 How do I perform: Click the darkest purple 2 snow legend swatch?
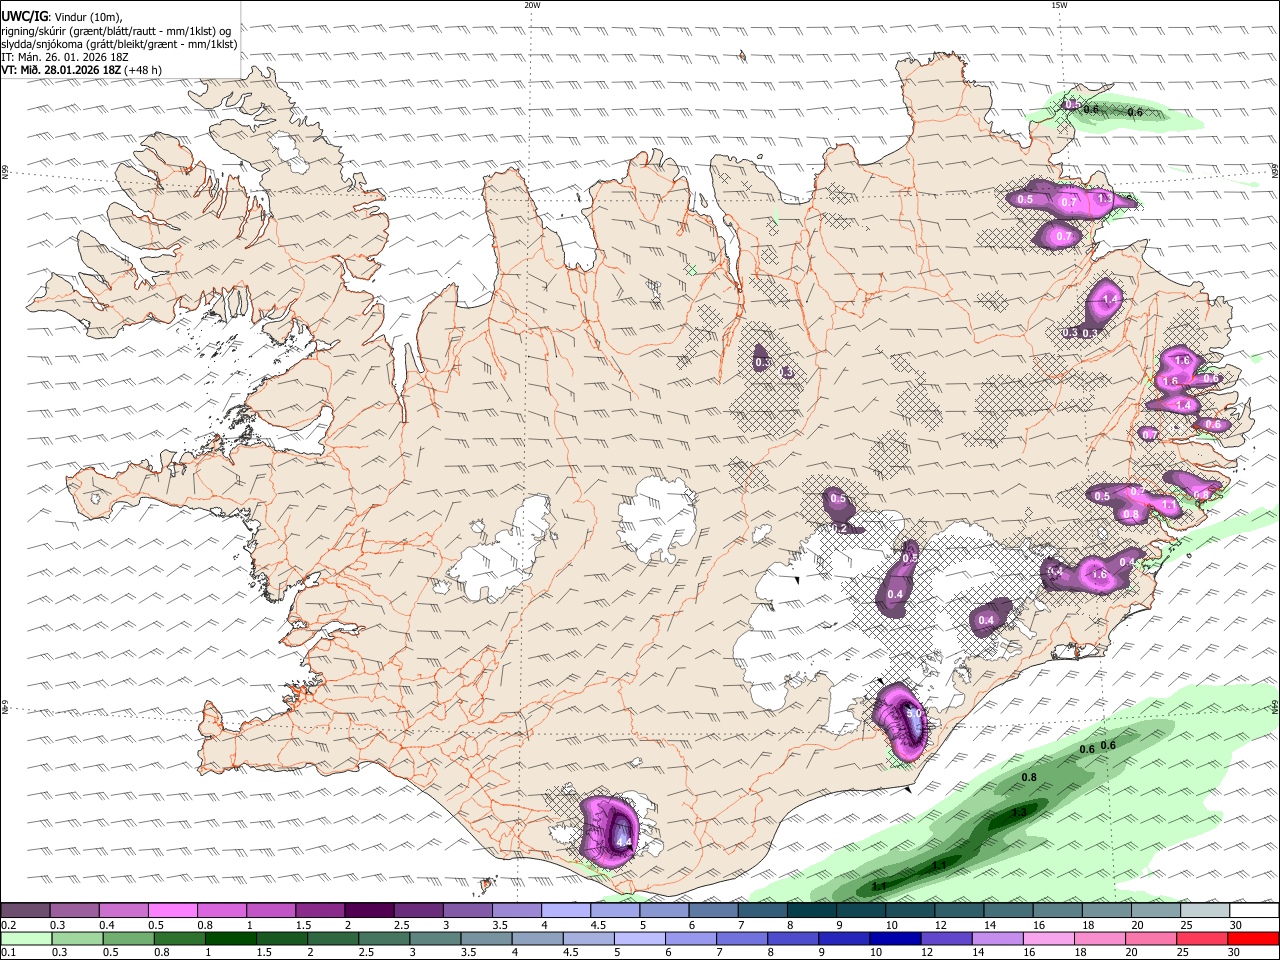tap(369, 910)
